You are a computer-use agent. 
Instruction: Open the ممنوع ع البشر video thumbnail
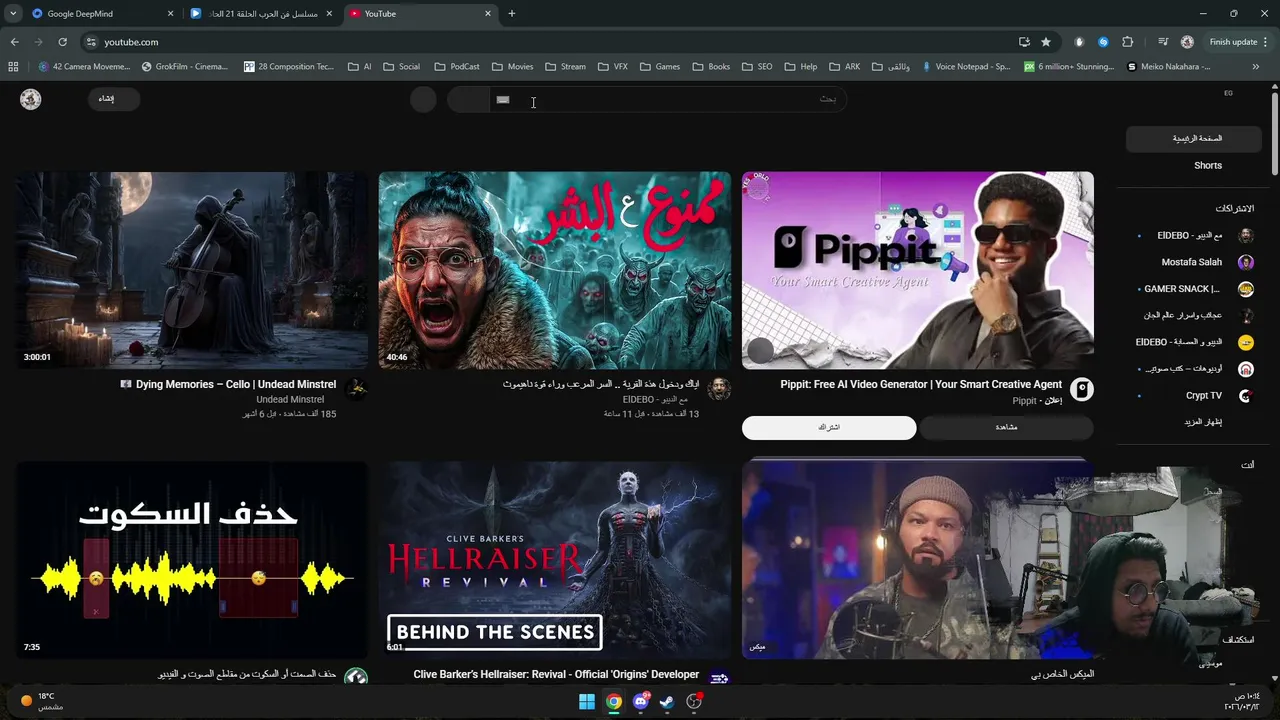click(555, 270)
